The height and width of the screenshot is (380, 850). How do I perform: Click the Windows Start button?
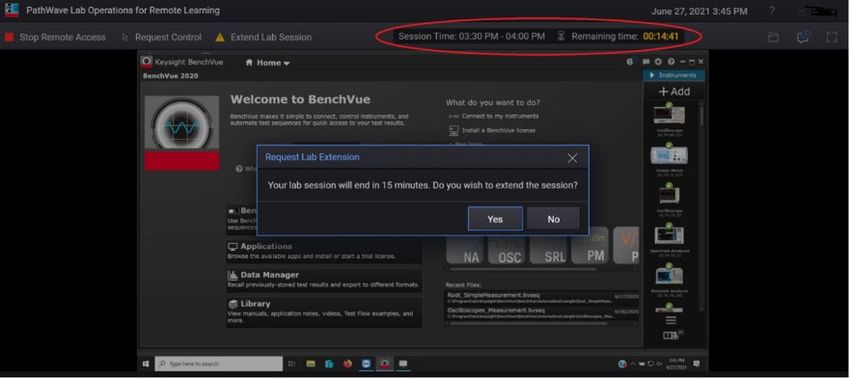146,364
